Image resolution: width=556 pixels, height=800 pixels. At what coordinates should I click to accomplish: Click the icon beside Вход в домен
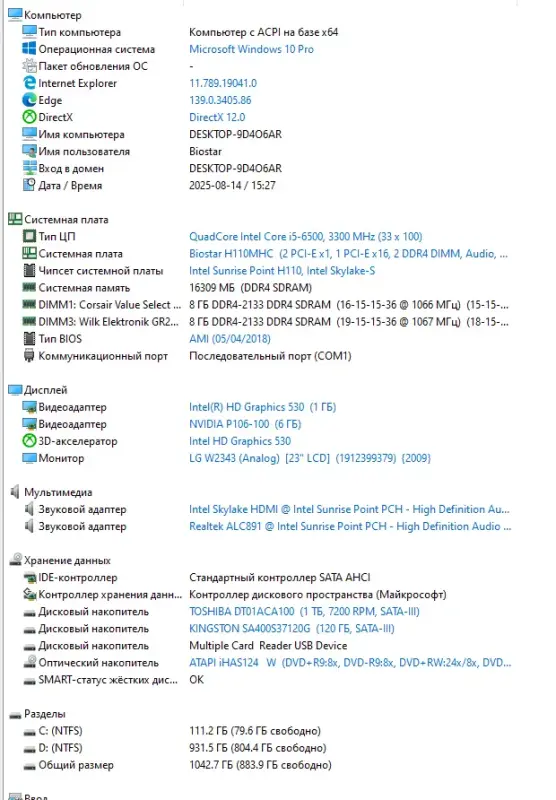pos(29,168)
